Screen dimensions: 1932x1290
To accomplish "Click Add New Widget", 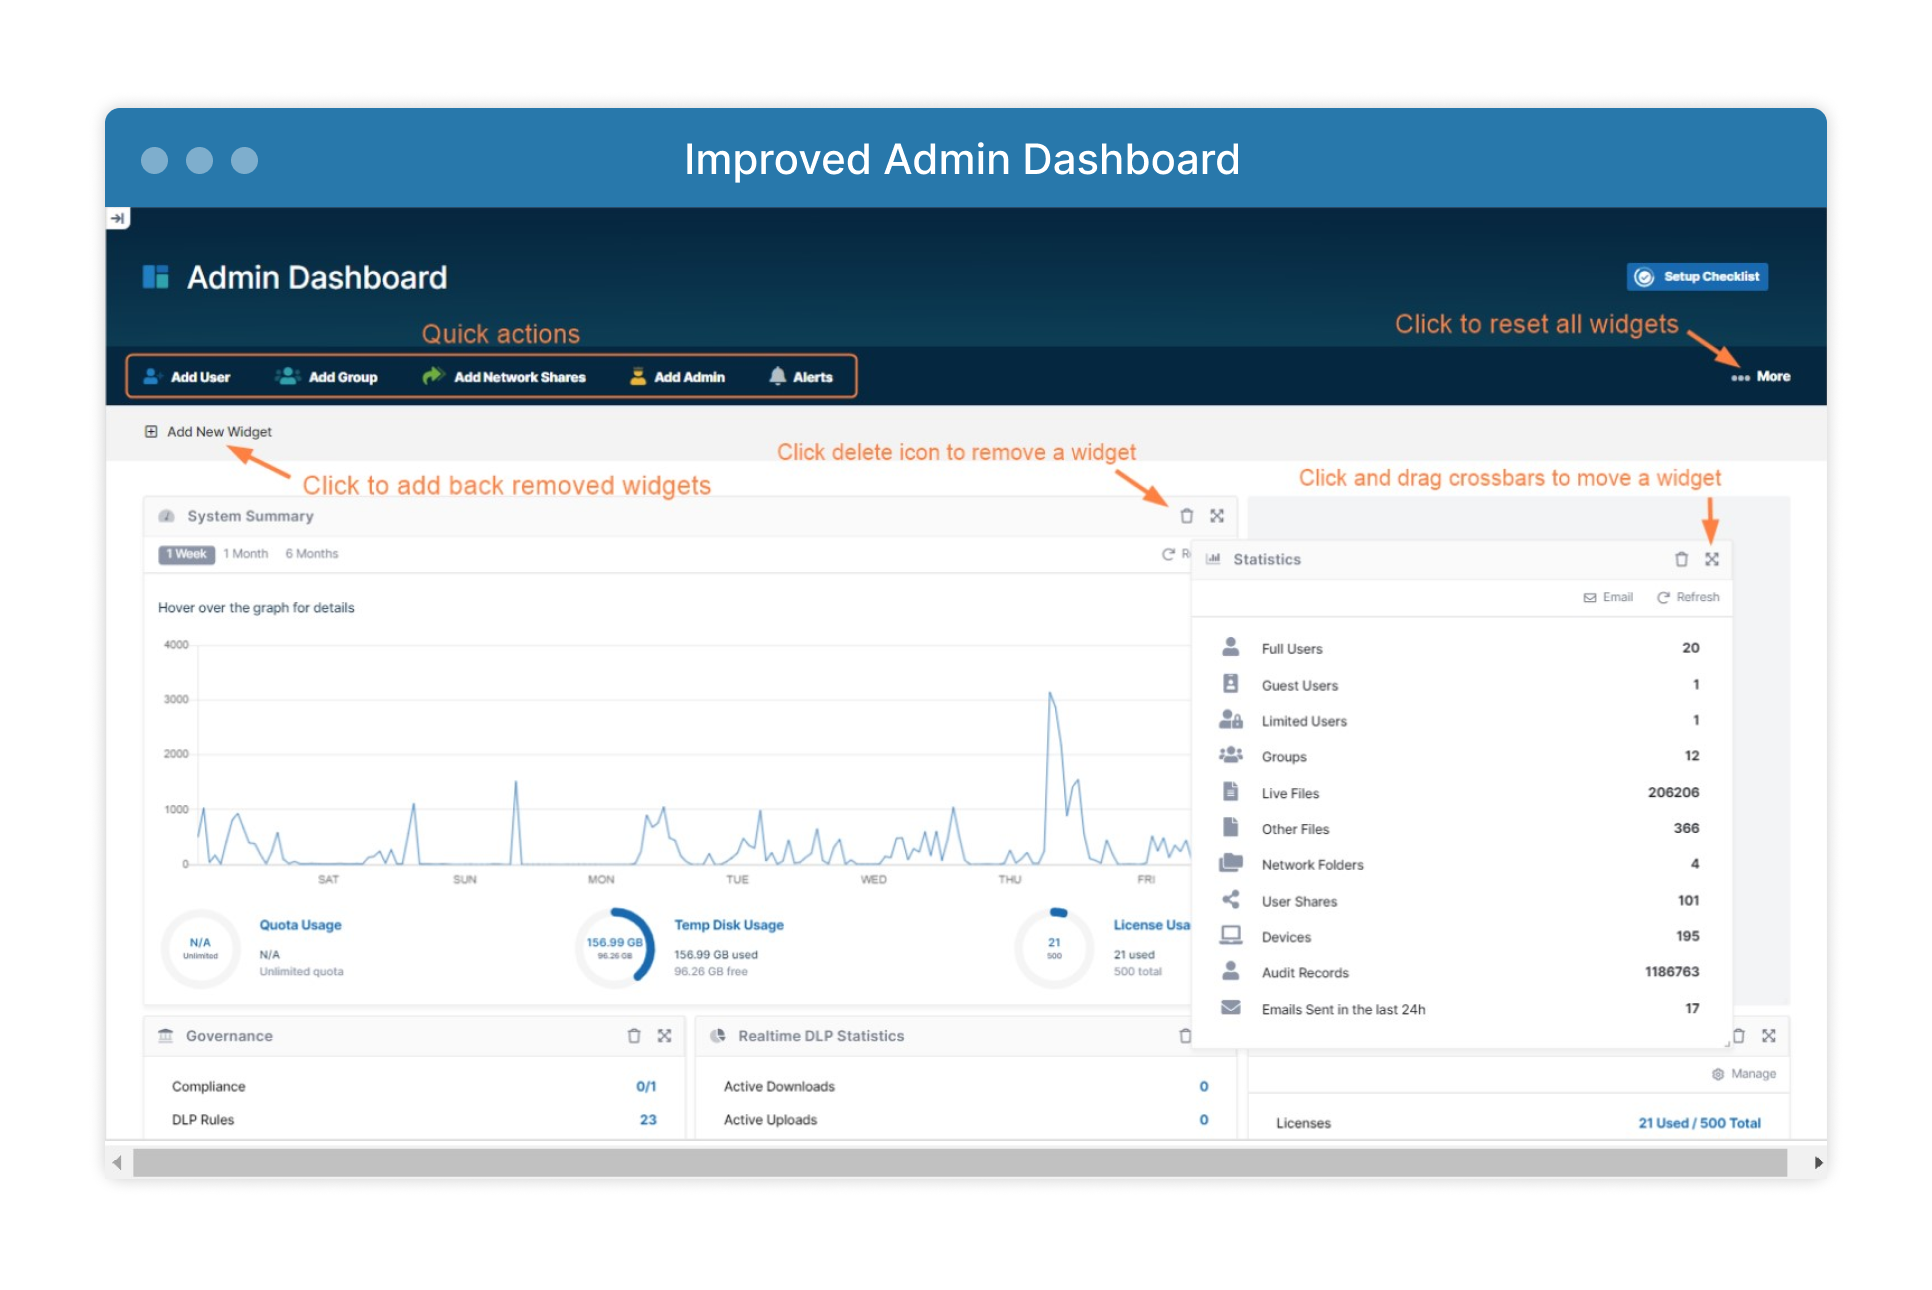I will tap(208, 432).
